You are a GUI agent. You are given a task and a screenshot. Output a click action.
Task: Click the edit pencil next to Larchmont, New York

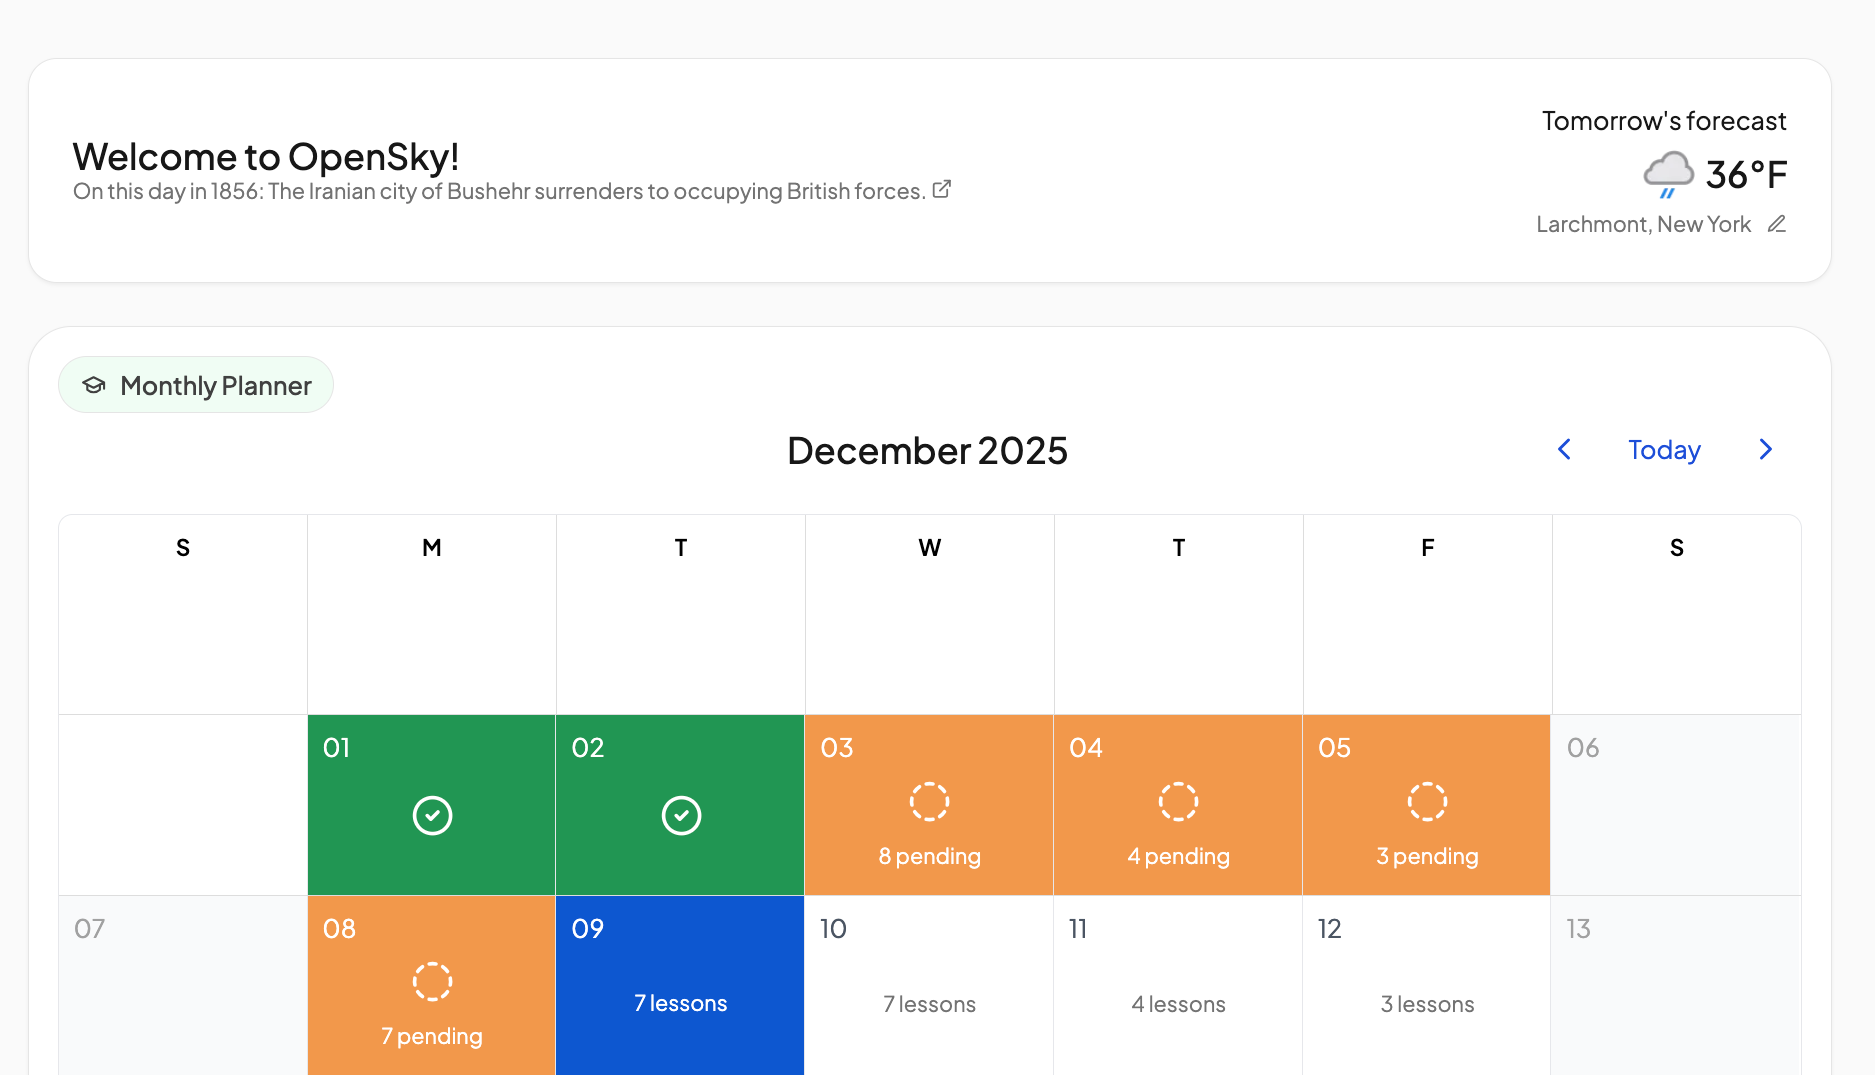click(x=1776, y=224)
